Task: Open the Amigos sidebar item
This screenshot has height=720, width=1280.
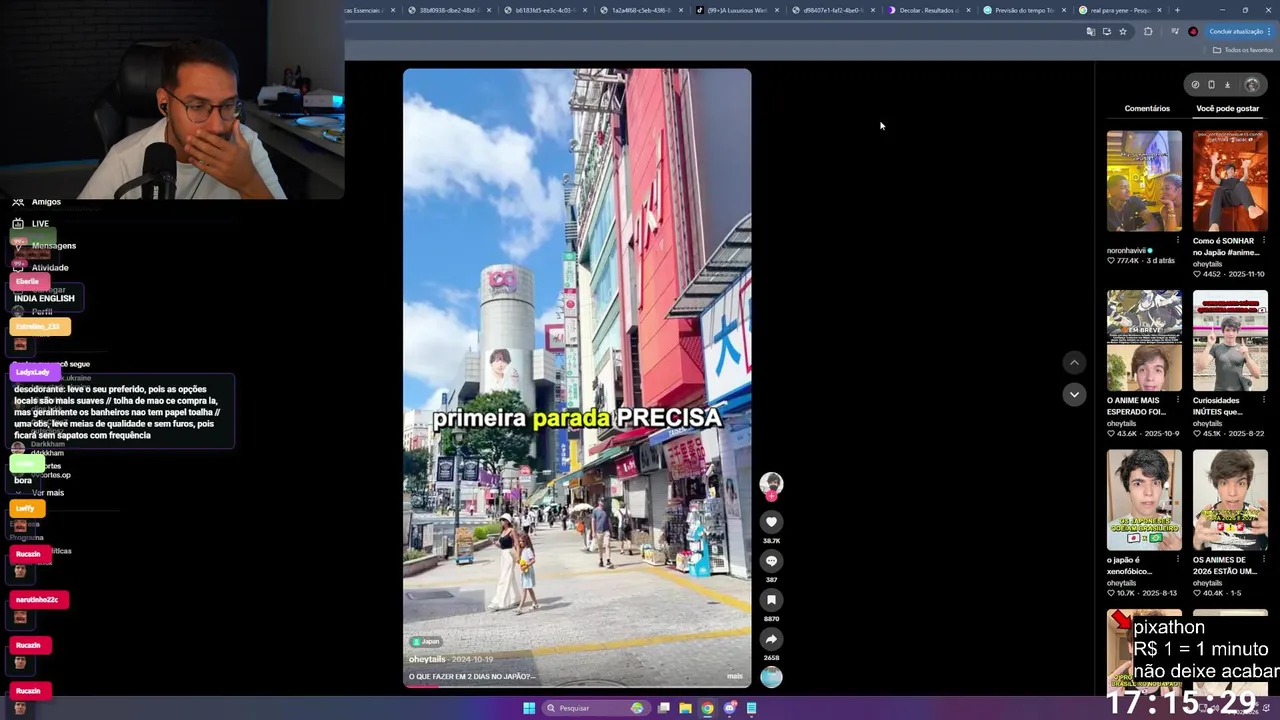Action: (x=36, y=202)
